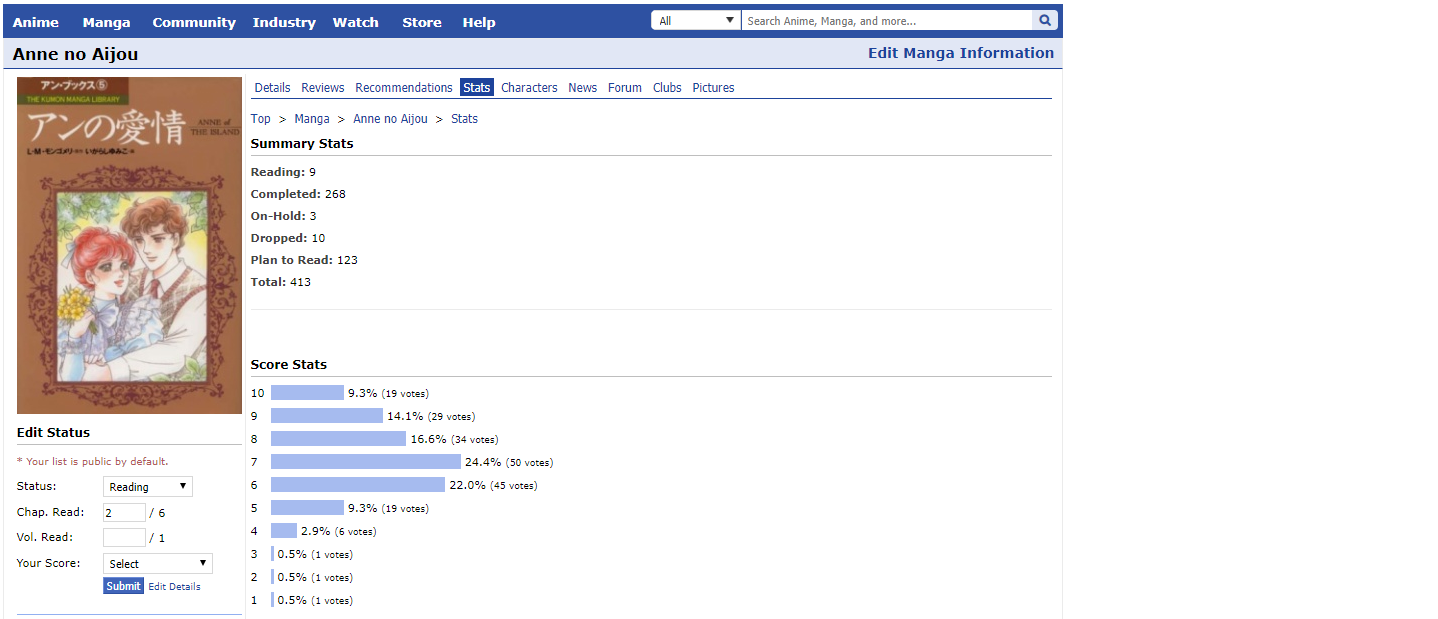The height and width of the screenshot is (619, 1438).
Task: Expand the Status dropdown set to Reading
Action: (147, 487)
